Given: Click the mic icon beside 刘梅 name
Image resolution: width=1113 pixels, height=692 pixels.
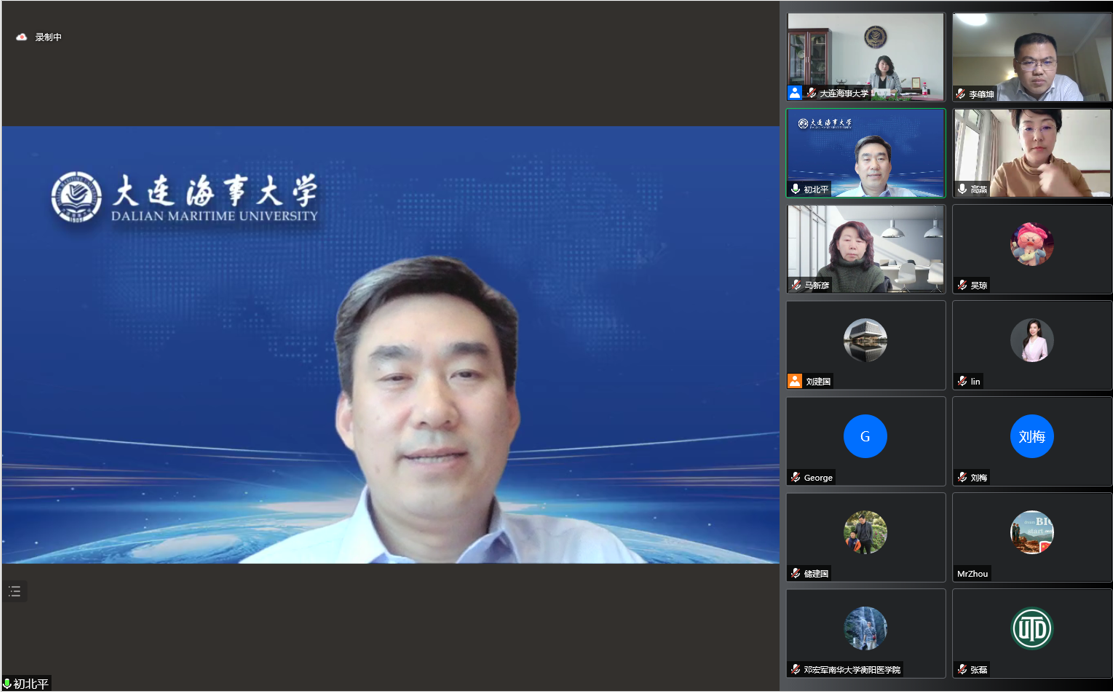Looking at the screenshot, I should 962,477.
